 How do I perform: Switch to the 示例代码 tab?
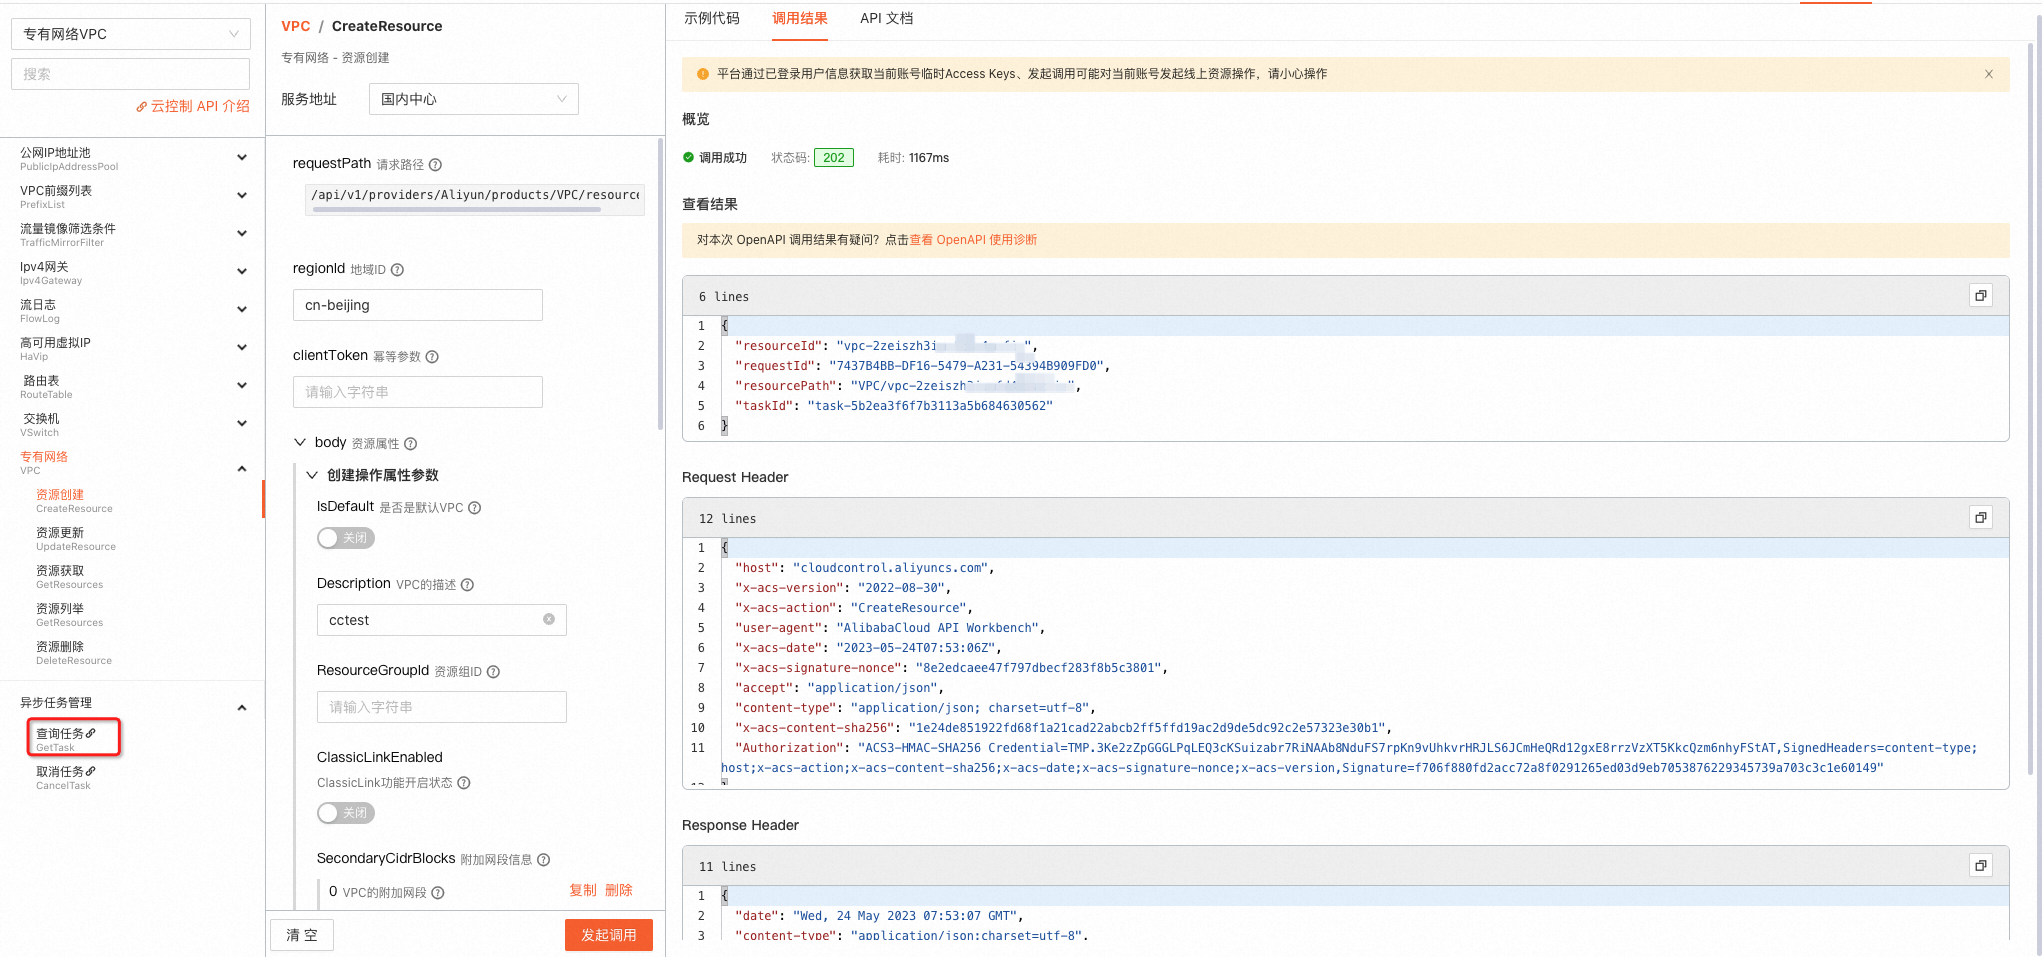[x=712, y=18]
